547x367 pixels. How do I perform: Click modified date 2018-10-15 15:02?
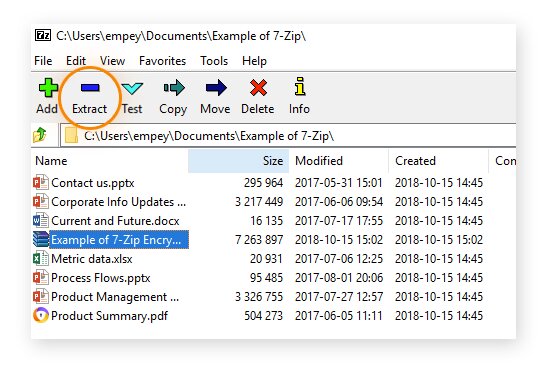[339, 240]
